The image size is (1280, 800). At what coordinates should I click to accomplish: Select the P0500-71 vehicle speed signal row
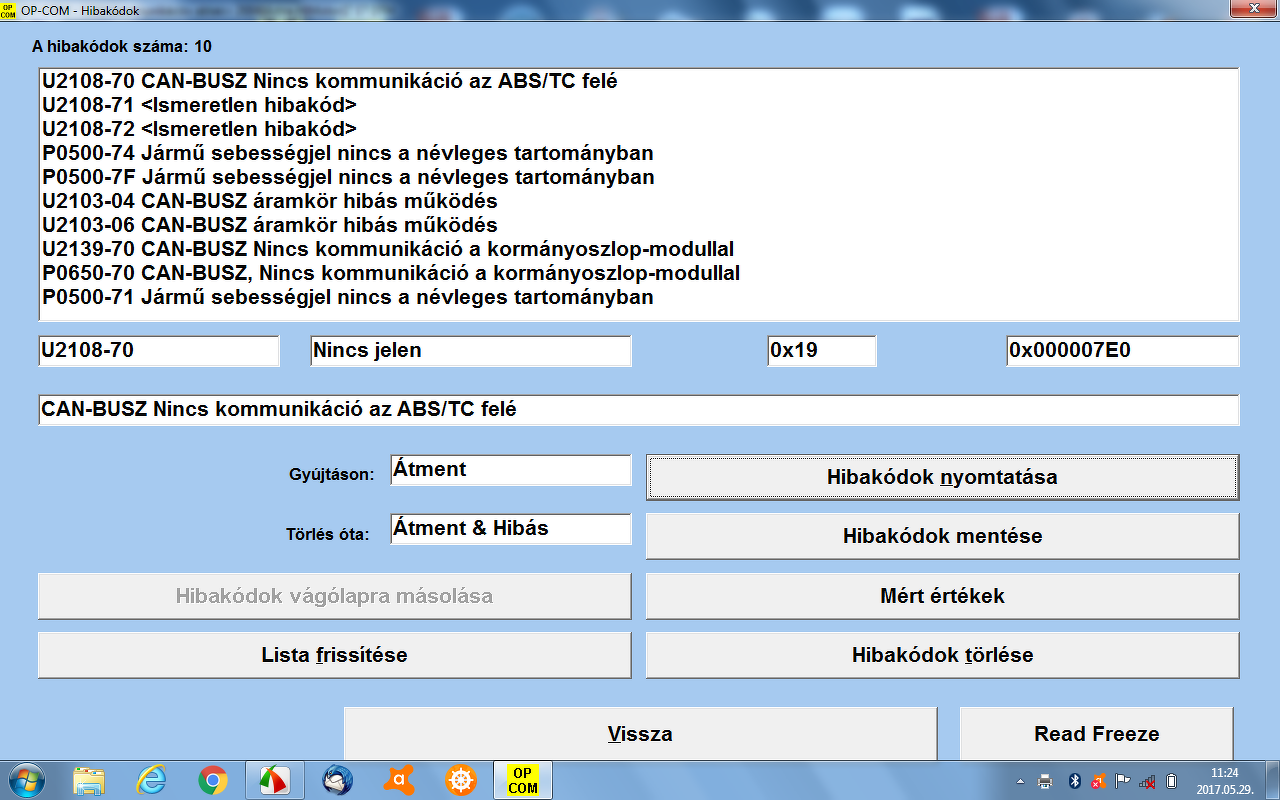(x=639, y=297)
